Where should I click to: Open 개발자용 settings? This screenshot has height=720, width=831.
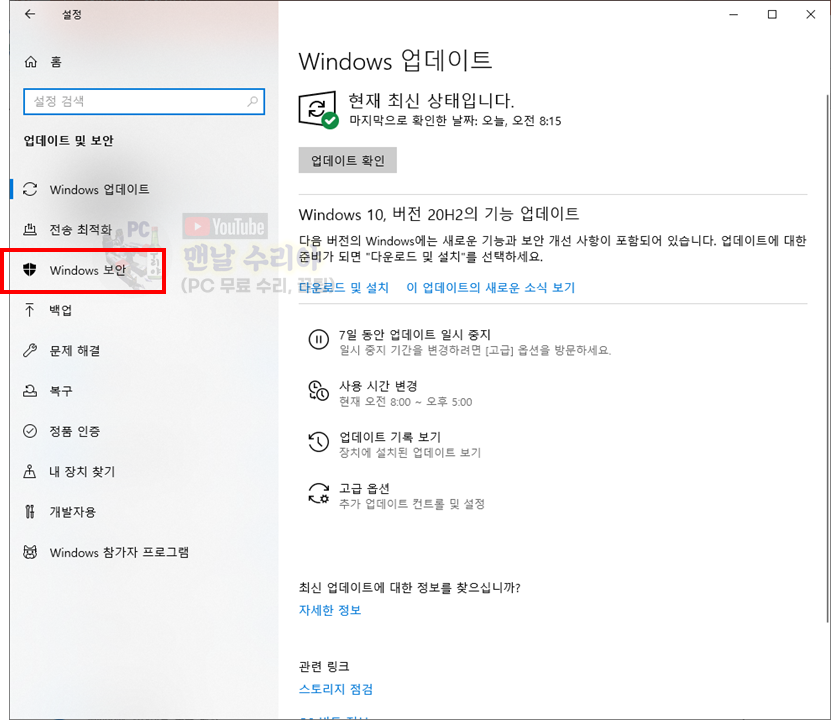click(x=73, y=512)
